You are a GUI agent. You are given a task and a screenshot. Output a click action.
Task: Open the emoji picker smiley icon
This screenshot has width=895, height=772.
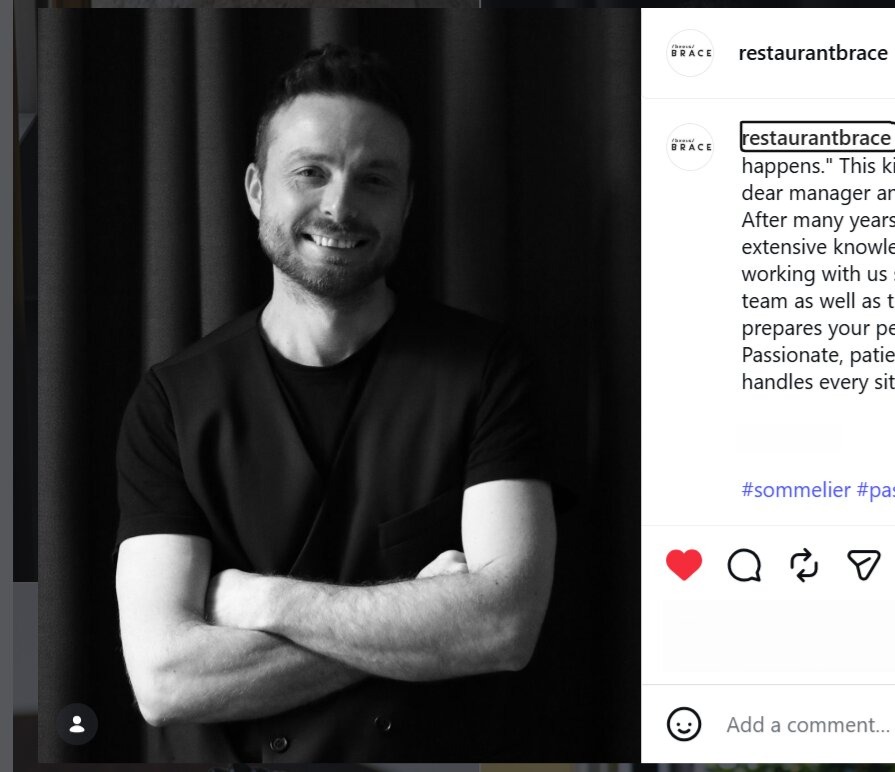coord(684,724)
